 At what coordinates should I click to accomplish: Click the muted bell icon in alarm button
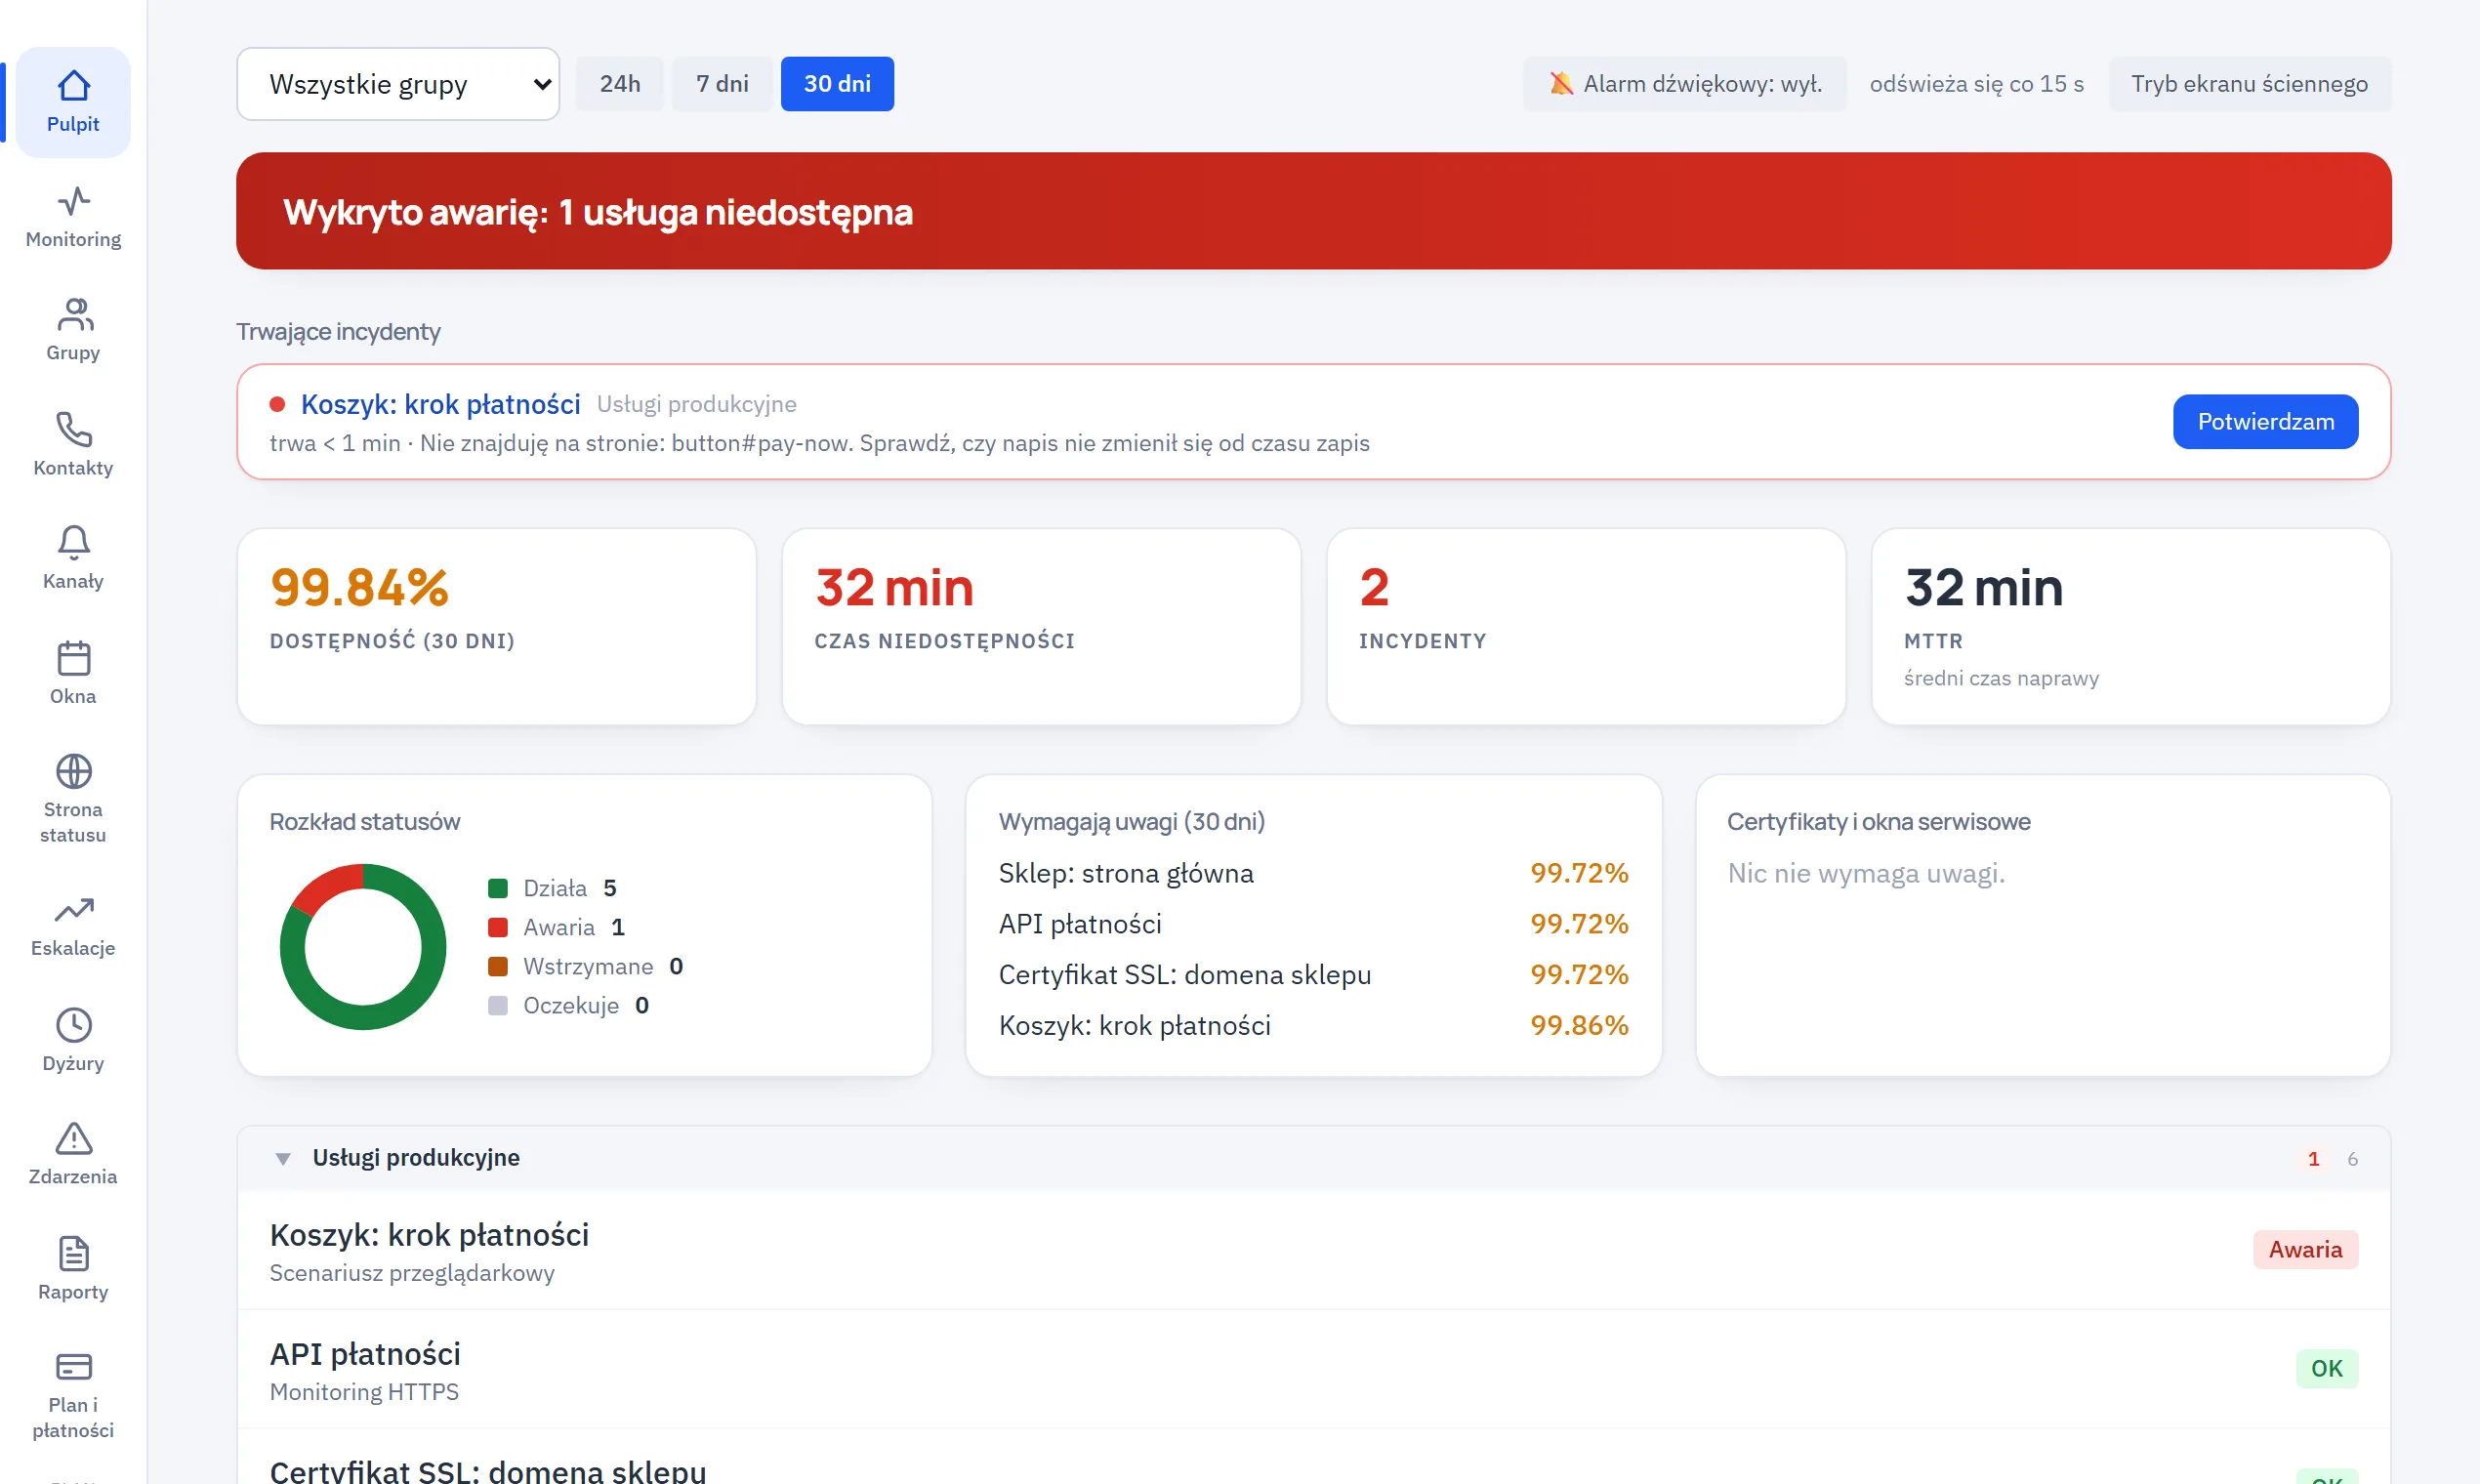(x=1560, y=84)
